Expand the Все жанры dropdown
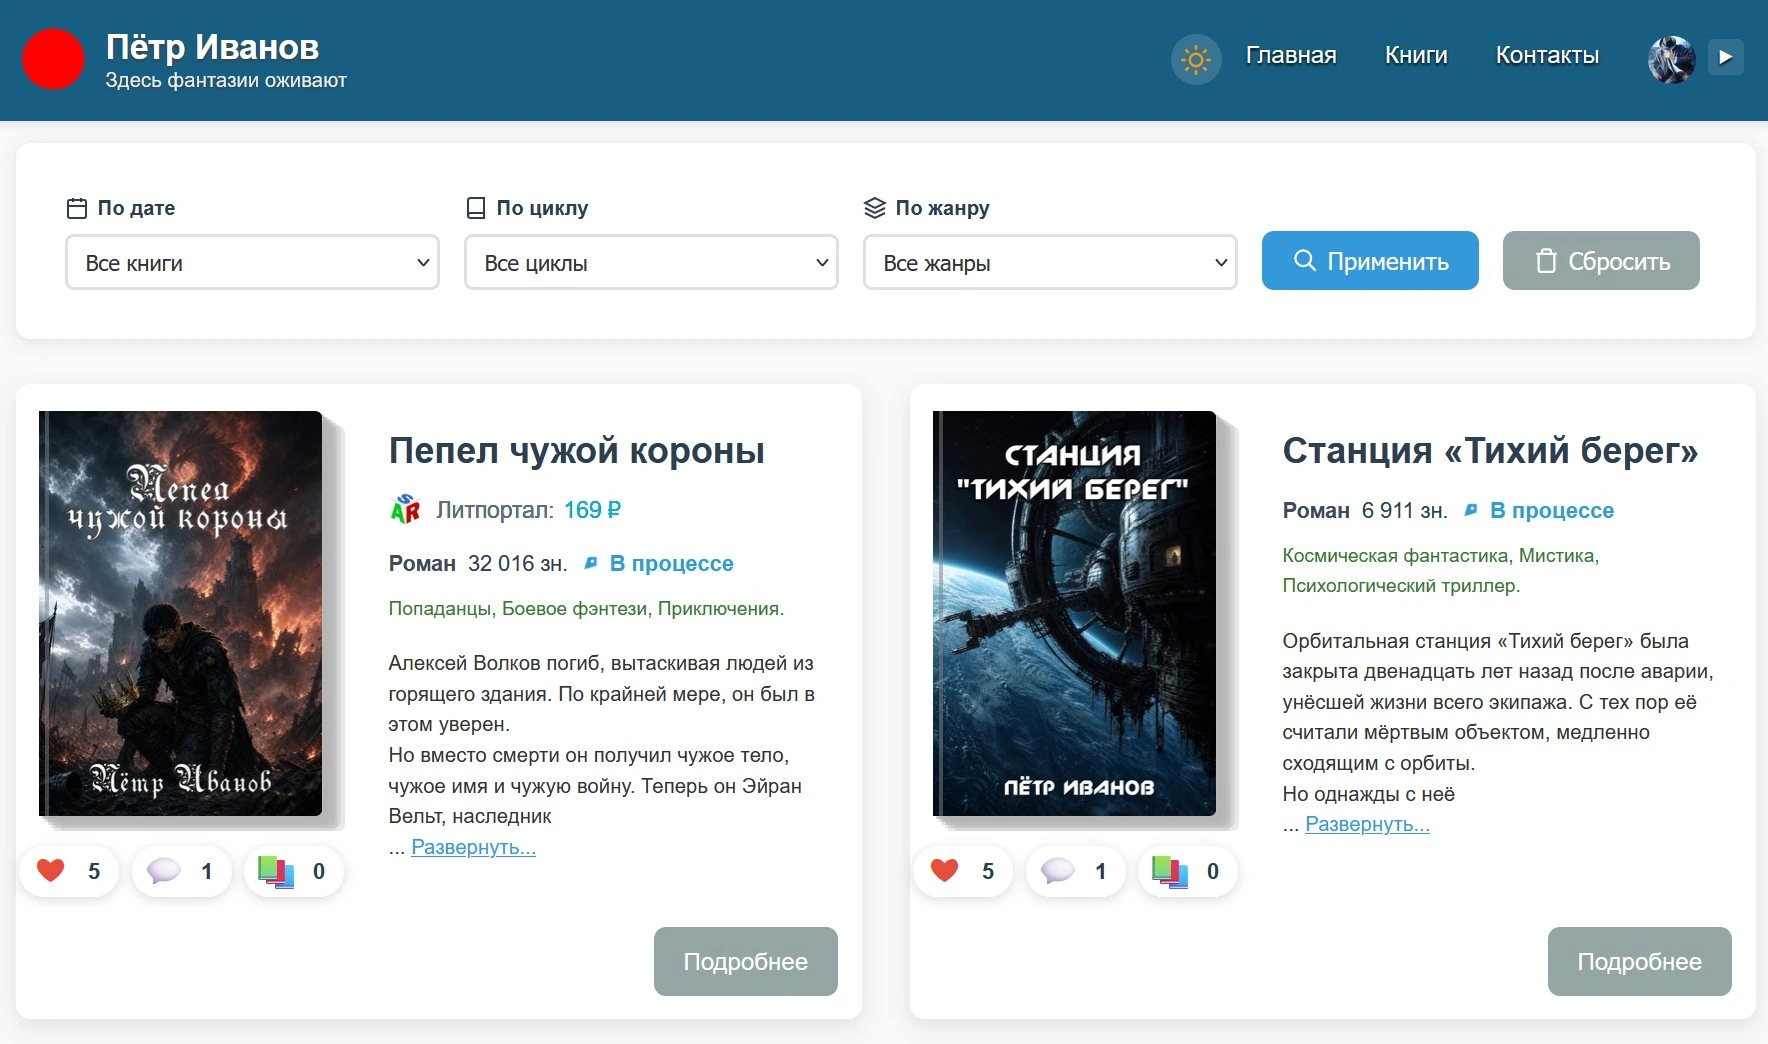The width and height of the screenshot is (1768, 1044). (x=1050, y=262)
